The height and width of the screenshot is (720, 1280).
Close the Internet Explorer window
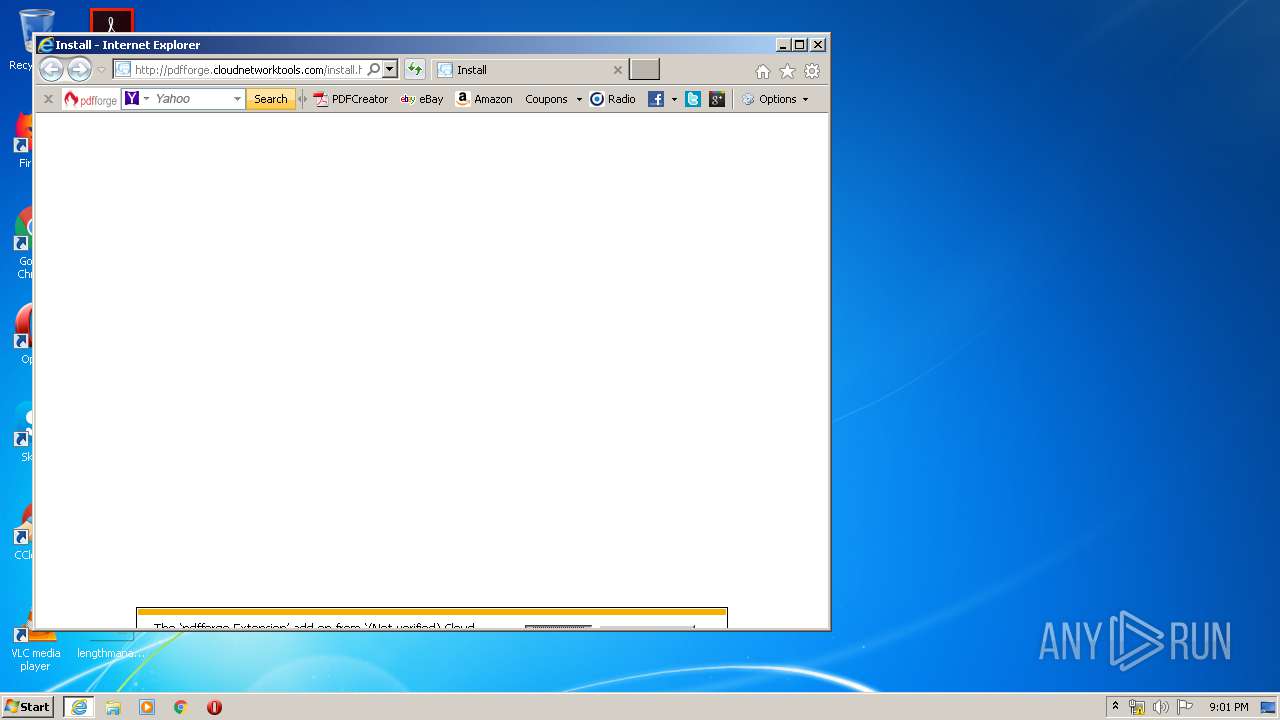click(x=818, y=45)
